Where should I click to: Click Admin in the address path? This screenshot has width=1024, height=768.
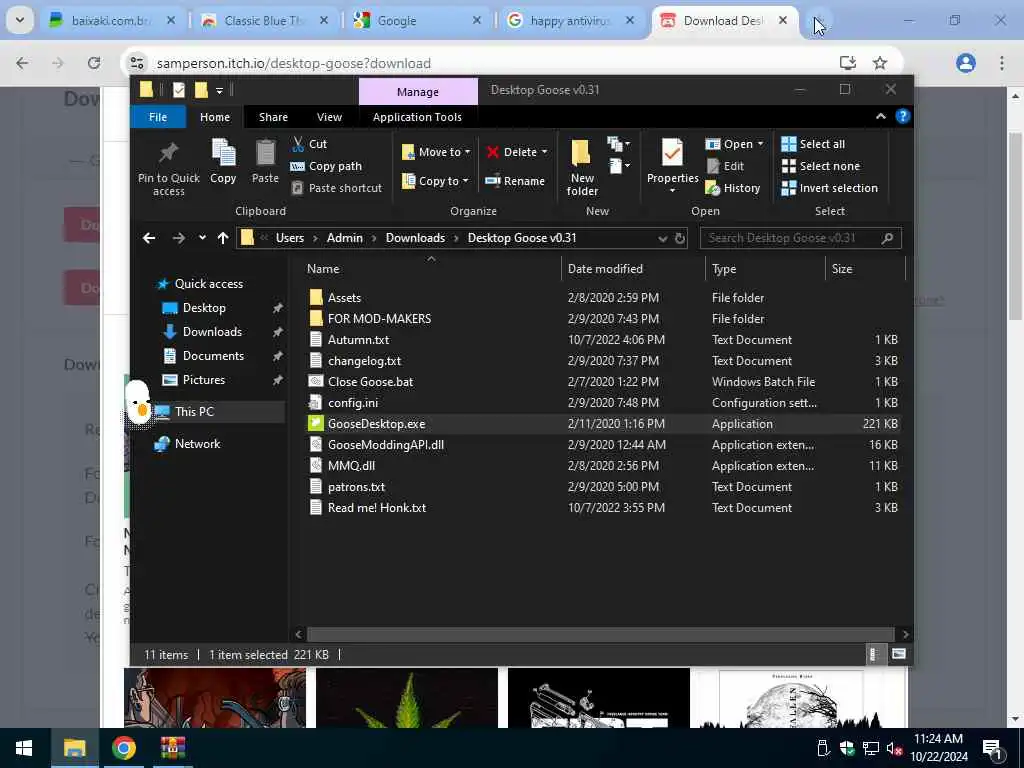(345, 238)
